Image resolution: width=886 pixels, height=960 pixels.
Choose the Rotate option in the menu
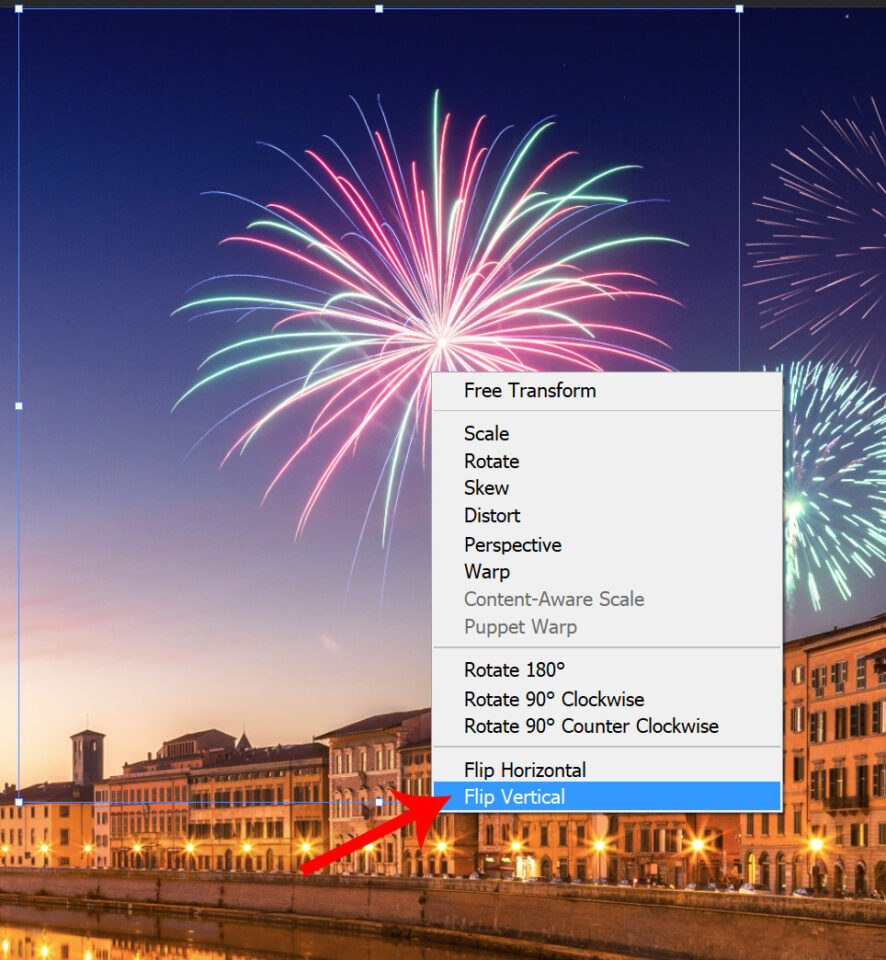click(491, 461)
